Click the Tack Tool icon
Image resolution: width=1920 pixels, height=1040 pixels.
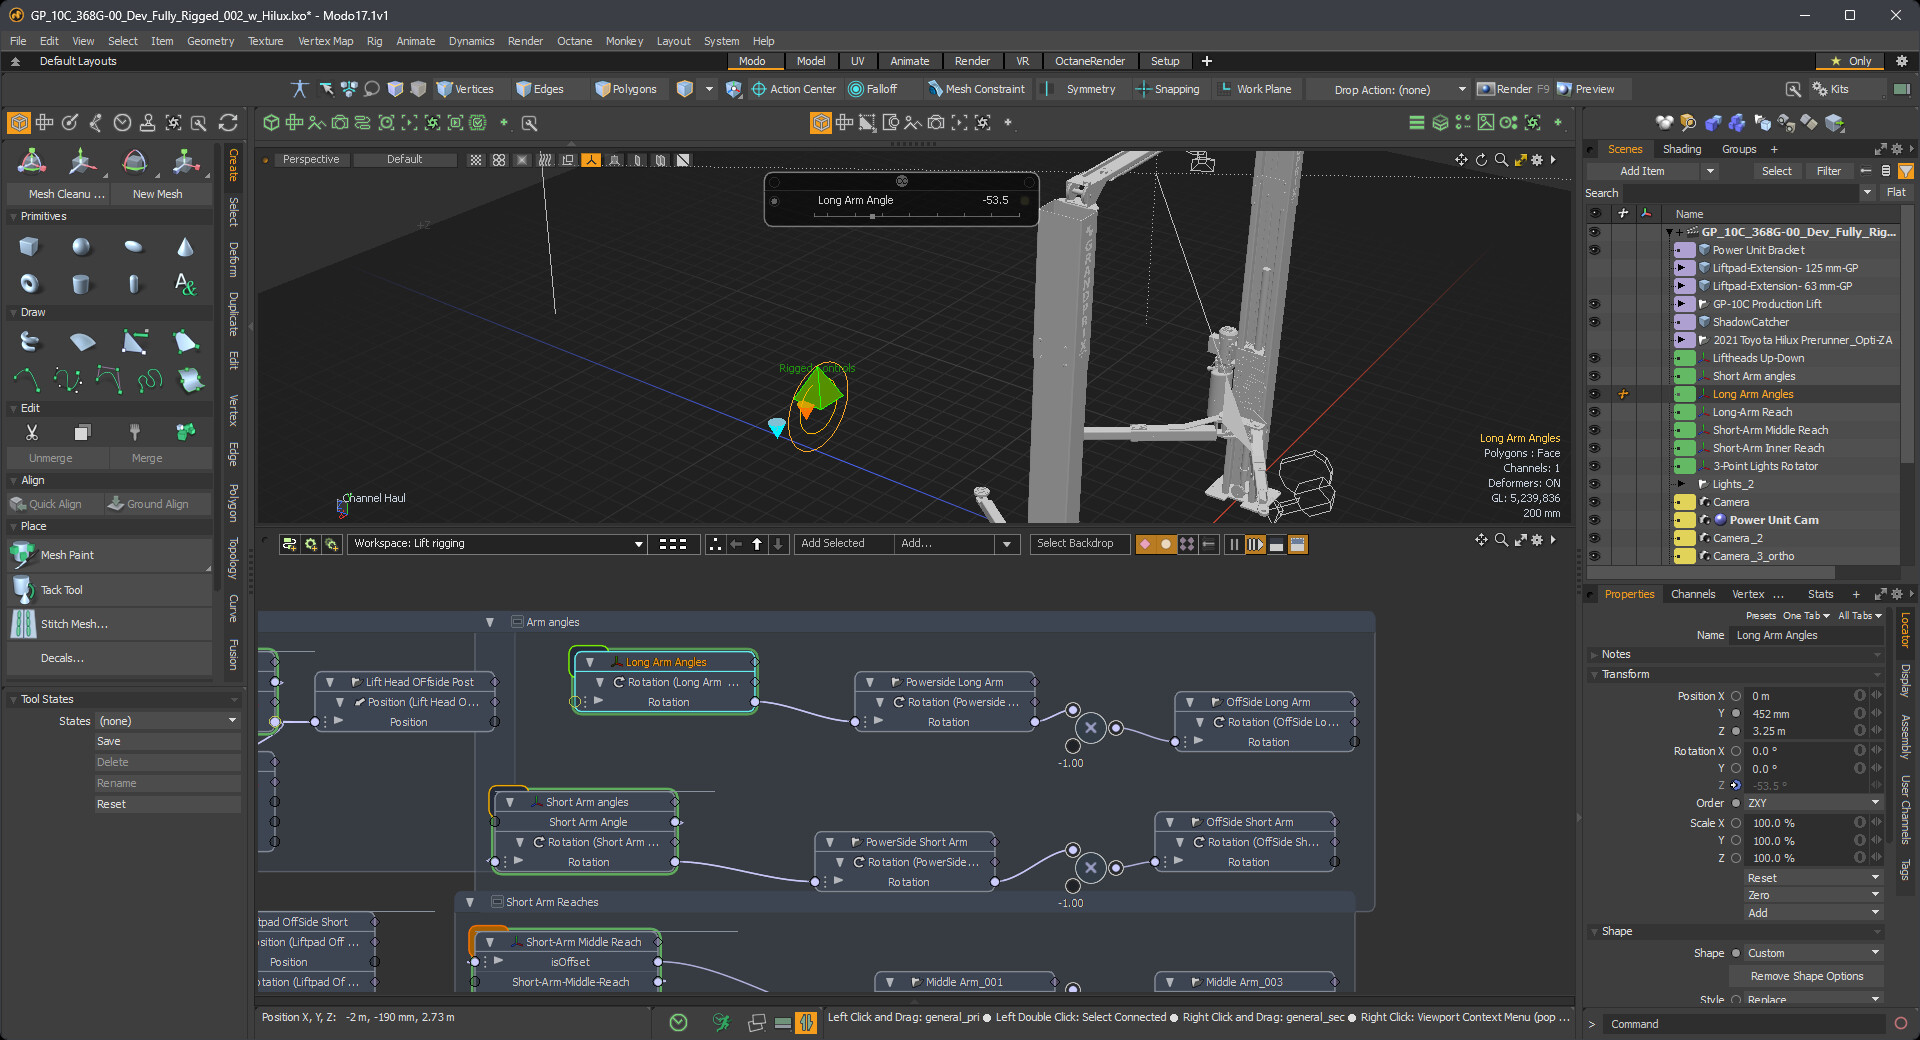tap(23, 590)
